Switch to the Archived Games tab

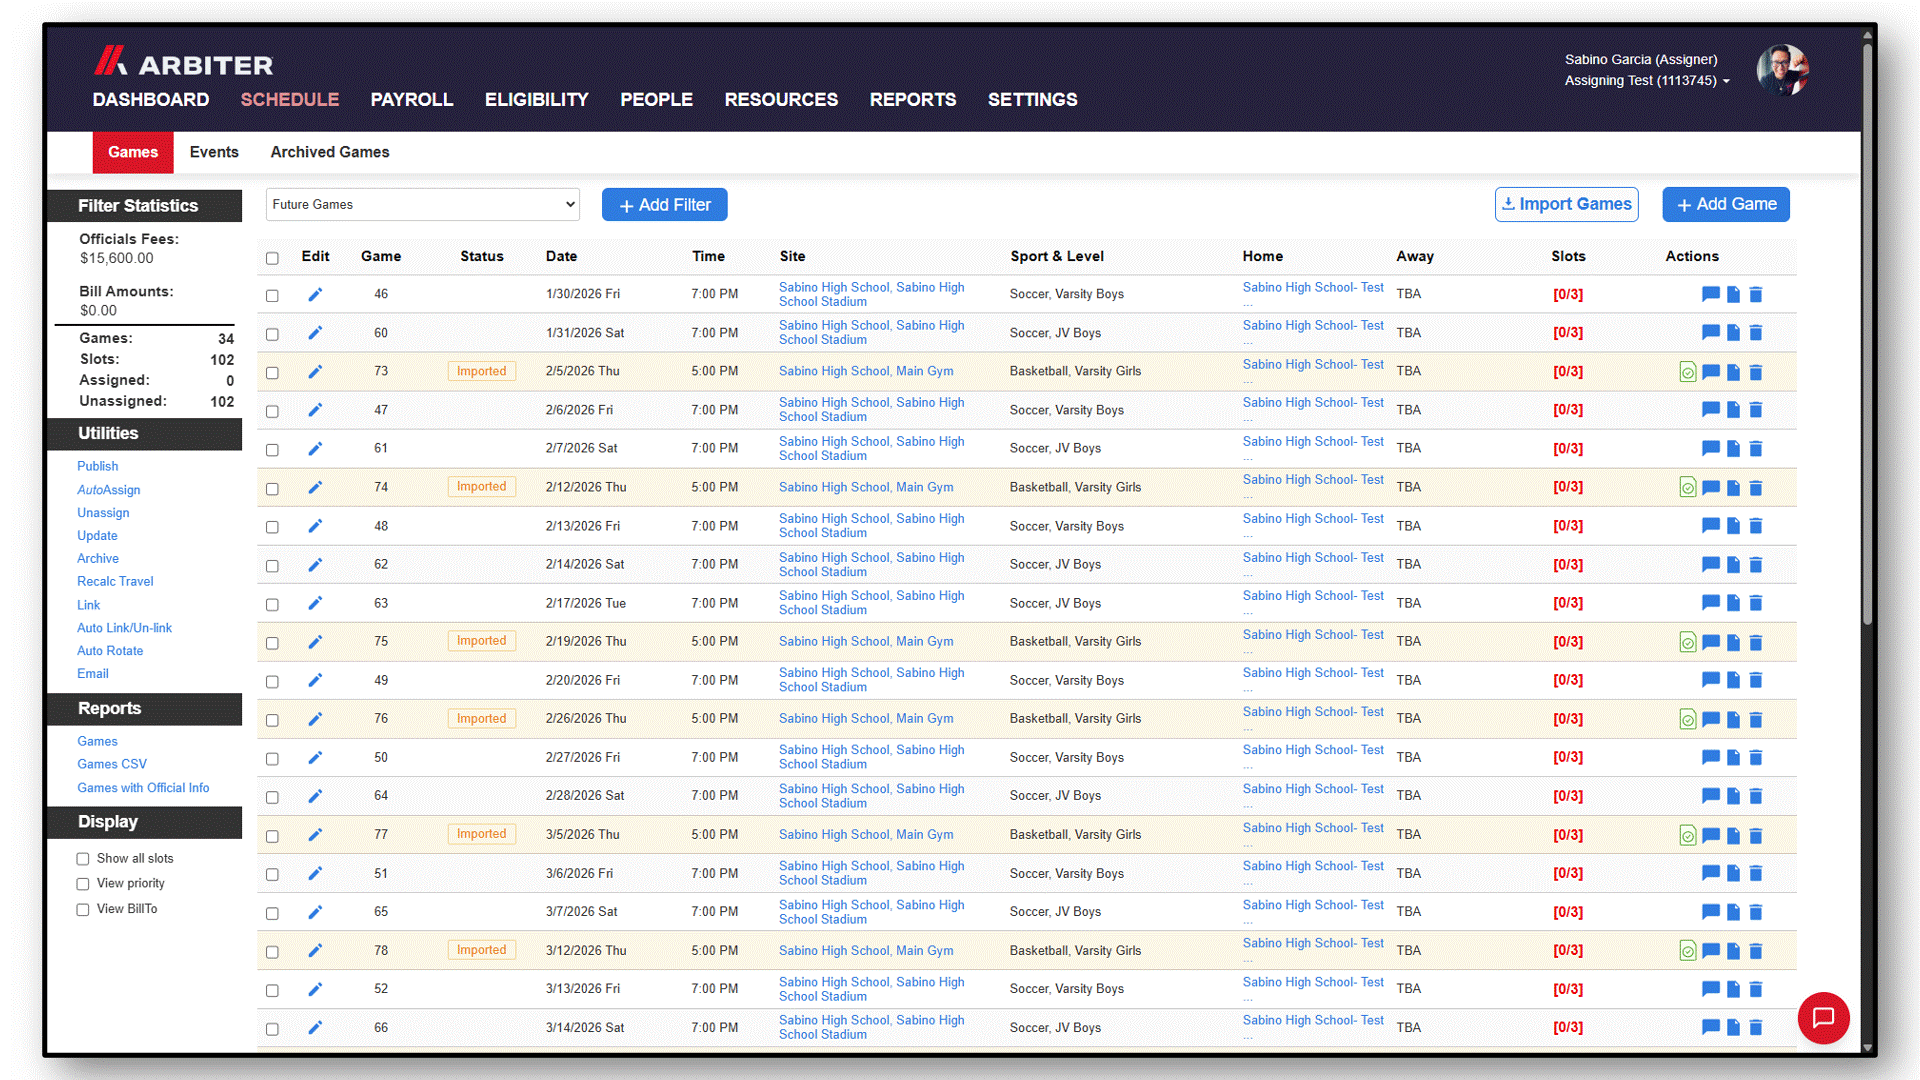tap(330, 152)
